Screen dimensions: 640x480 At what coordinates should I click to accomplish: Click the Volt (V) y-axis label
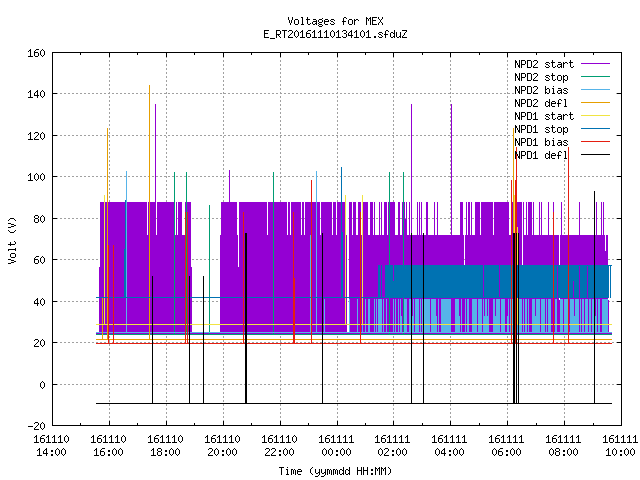pyautogui.click(x=12, y=241)
